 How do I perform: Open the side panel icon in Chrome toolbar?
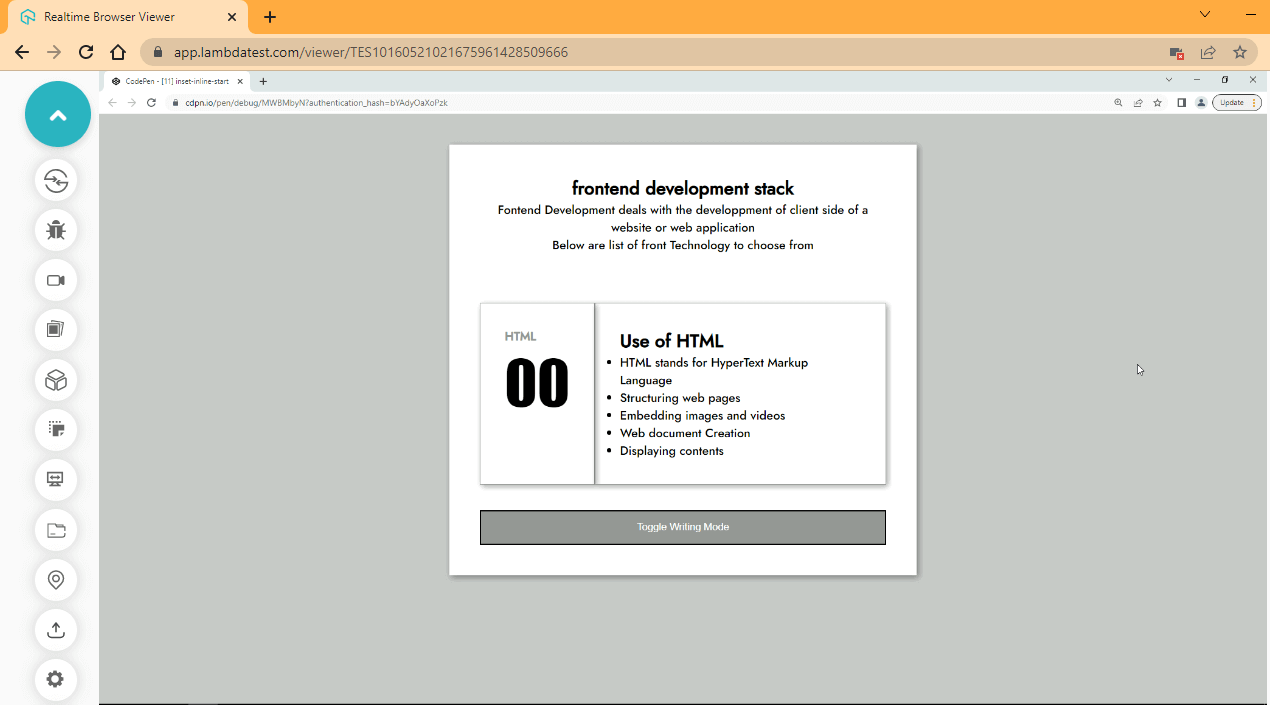(1181, 102)
